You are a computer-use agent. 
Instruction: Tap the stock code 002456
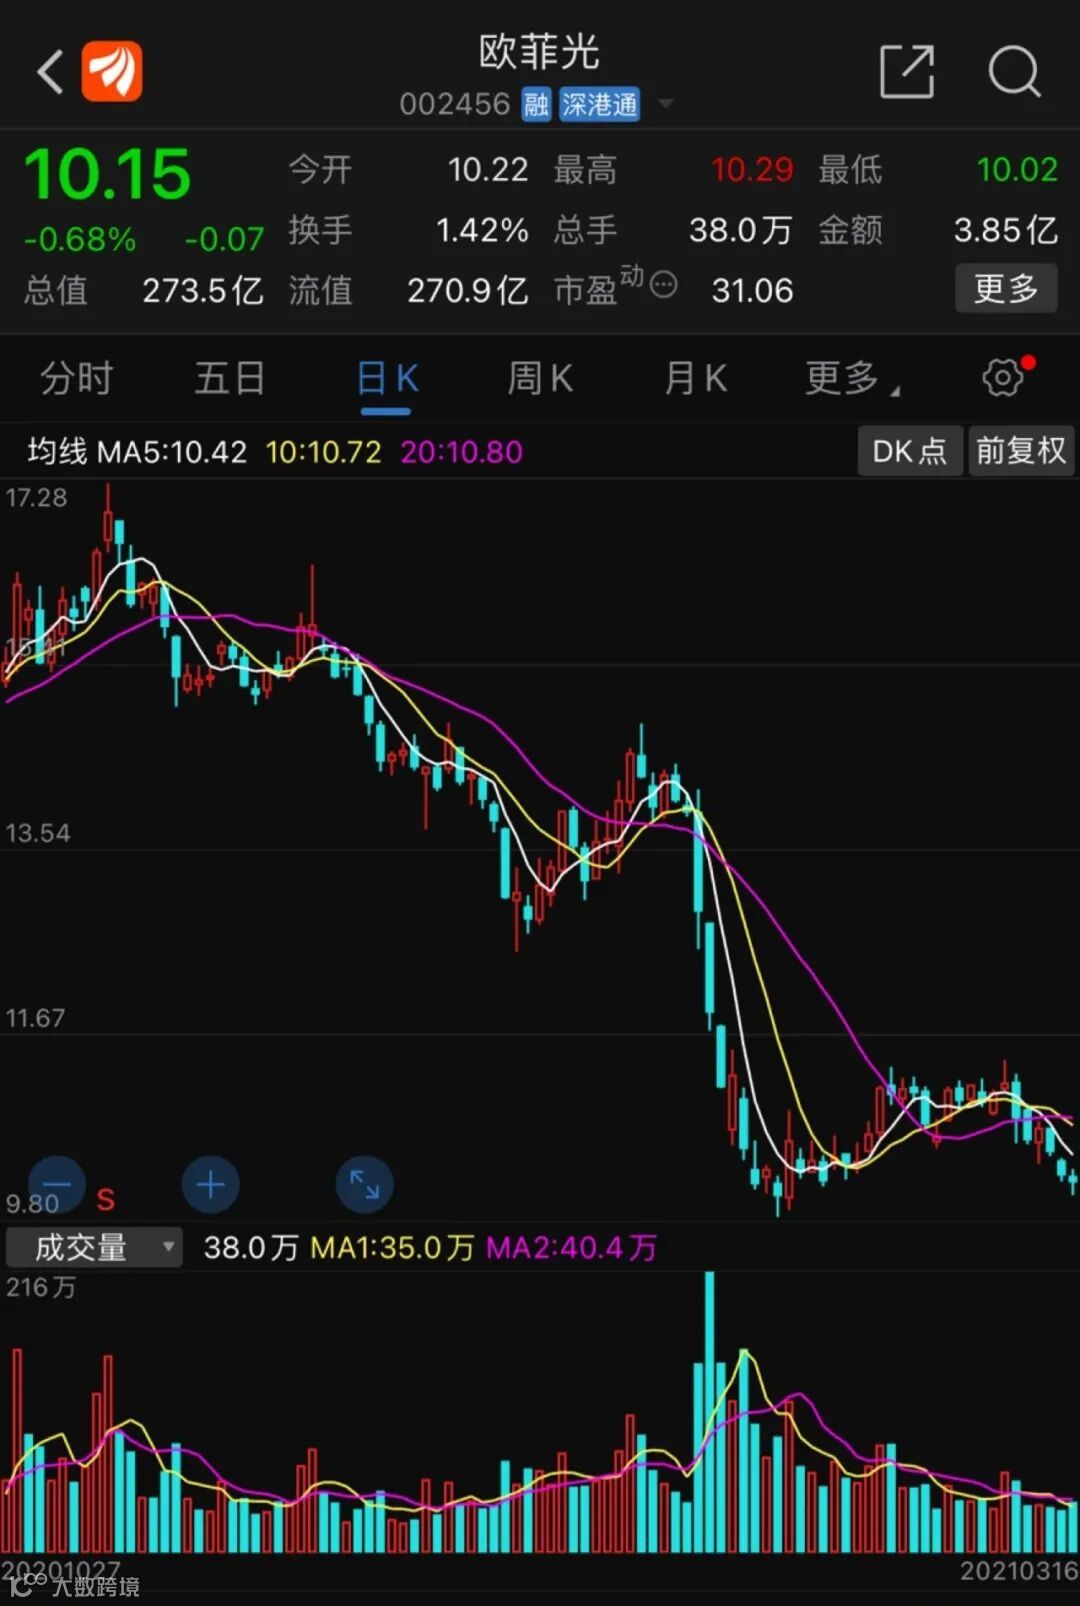click(x=455, y=104)
